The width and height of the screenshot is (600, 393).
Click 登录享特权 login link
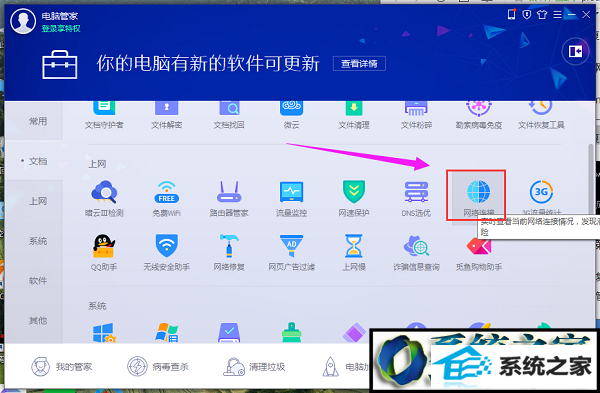(61, 28)
